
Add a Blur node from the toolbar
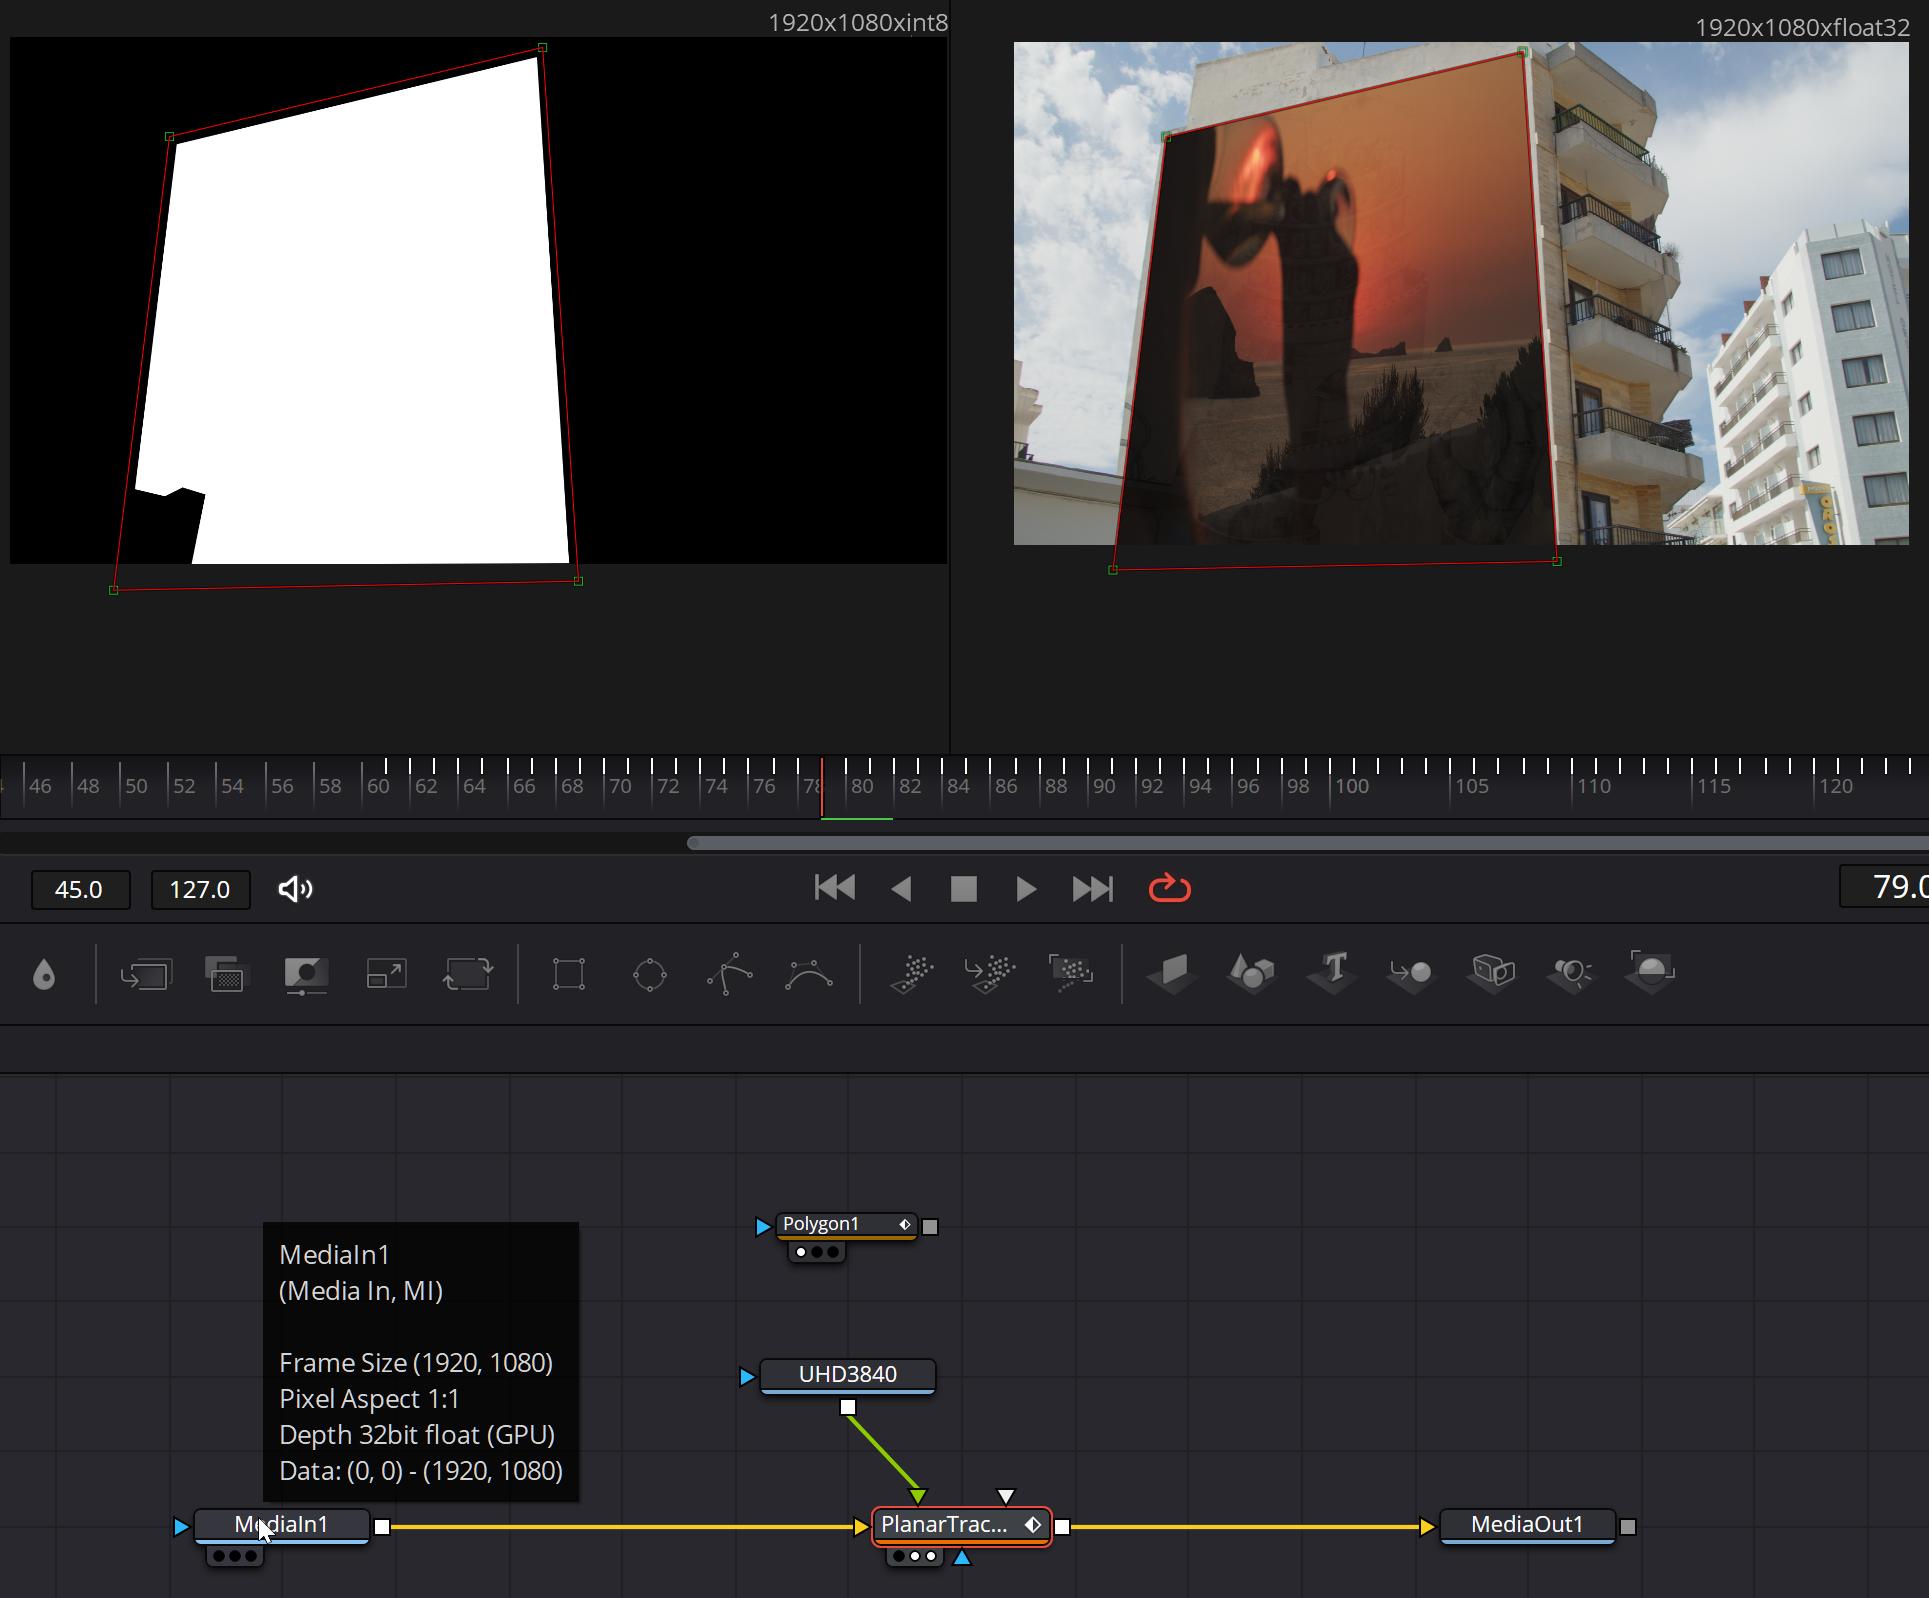pyautogui.click(x=44, y=974)
